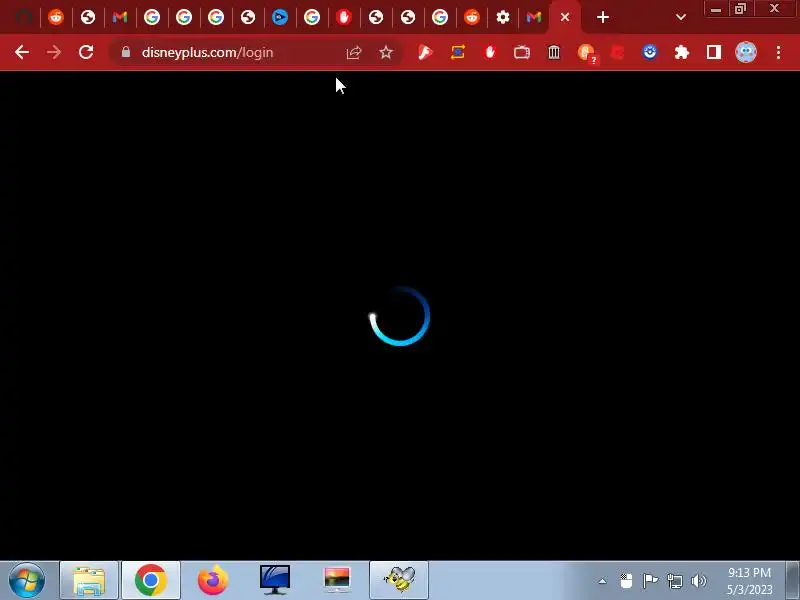
Task: Switch to the Settings gear tab
Action: [503, 17]
